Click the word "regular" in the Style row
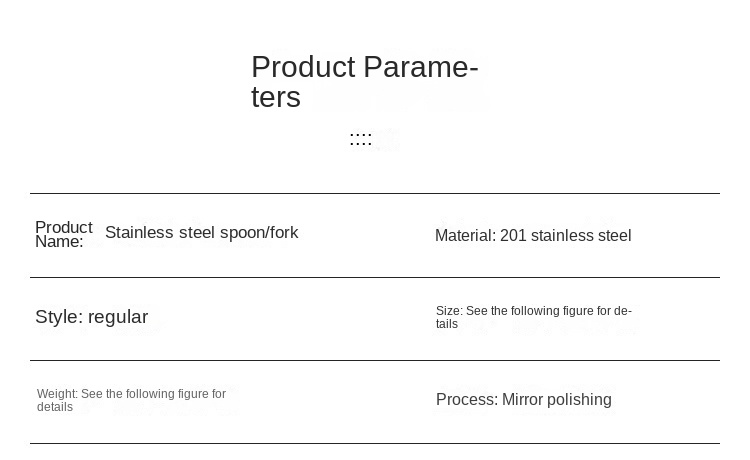This screenshot has width=750, height=460. pyautogui.click(x=118, y=317)
